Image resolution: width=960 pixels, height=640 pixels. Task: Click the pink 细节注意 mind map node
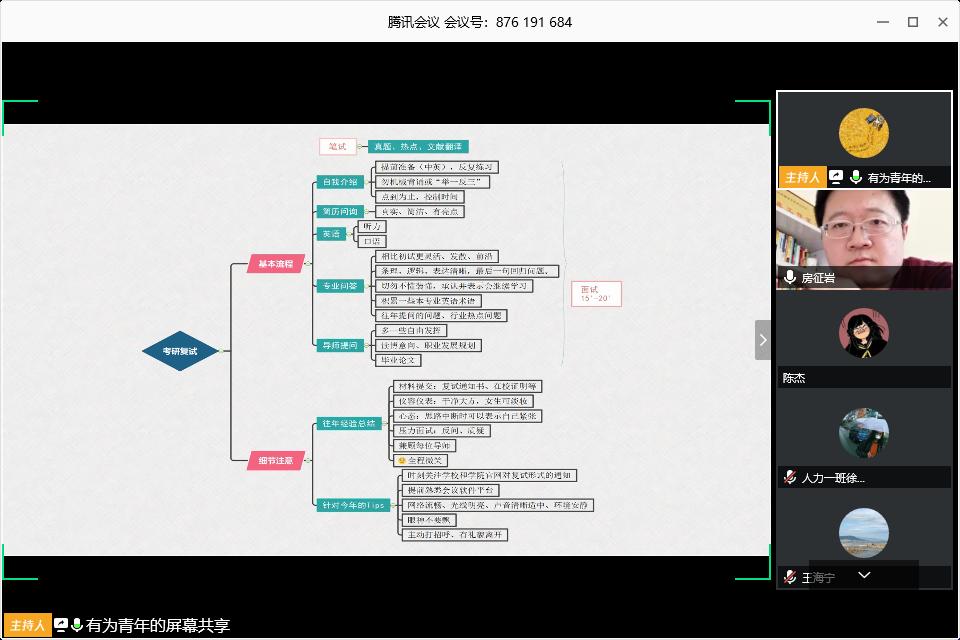pyautogui.click(x=276, y=460)
